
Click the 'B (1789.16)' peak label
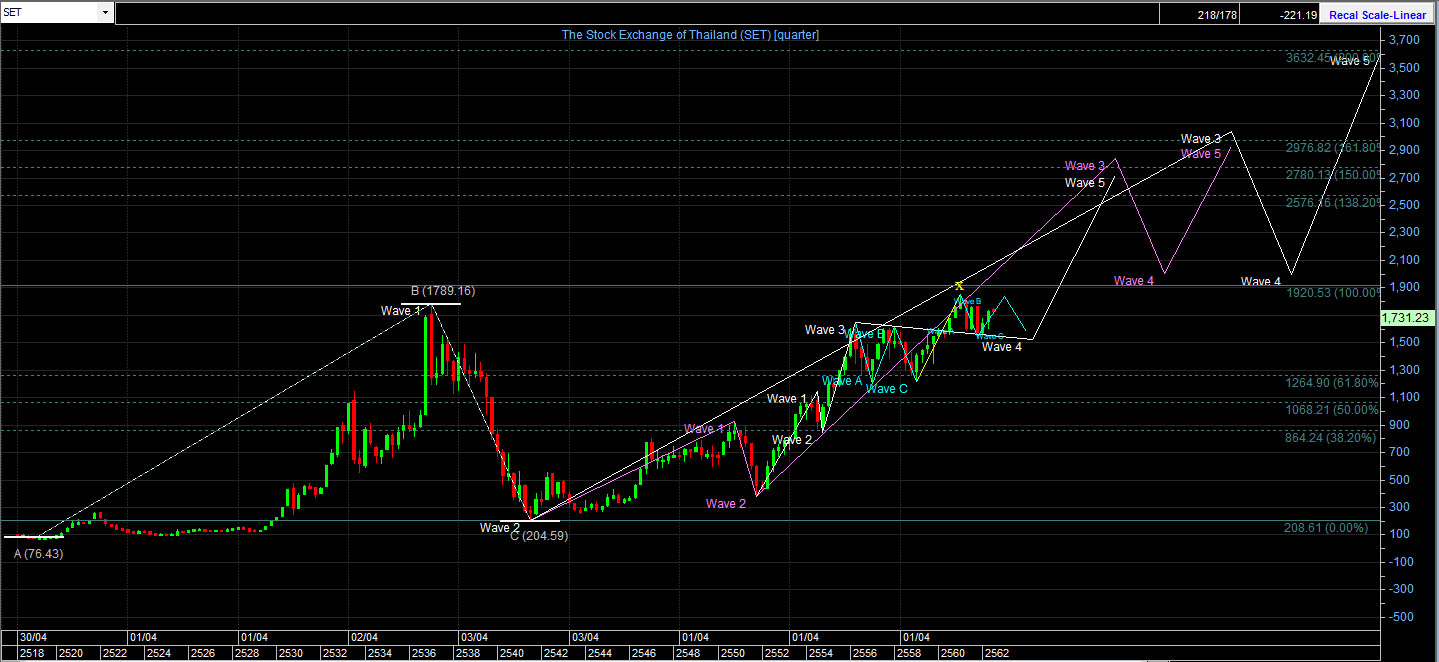coord(442,291)
